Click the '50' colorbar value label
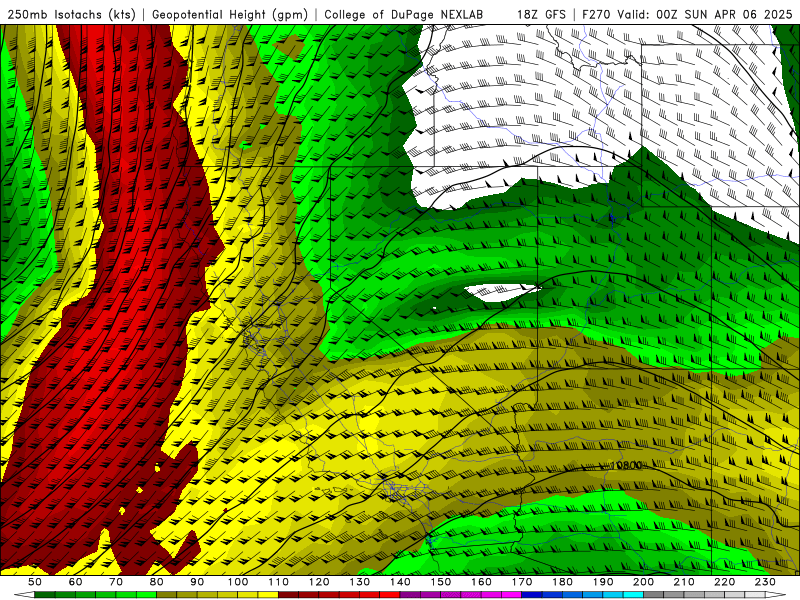The height and width of the screenshot is (600, 800). click(x=35, y=582)
